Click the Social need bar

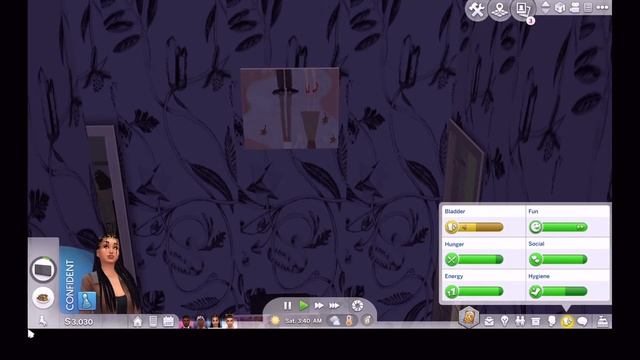[558, 259]
